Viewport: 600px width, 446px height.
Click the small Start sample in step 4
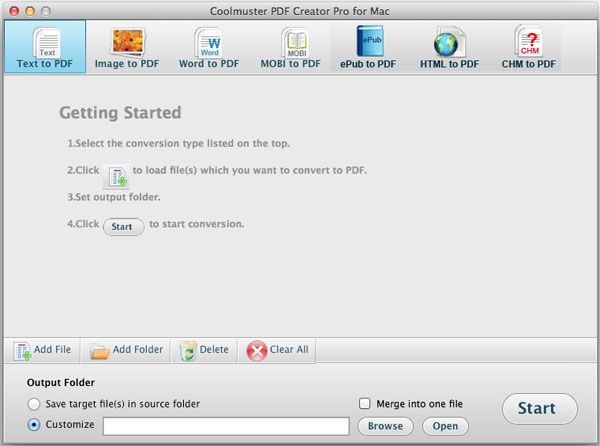(x=123, y=227)
